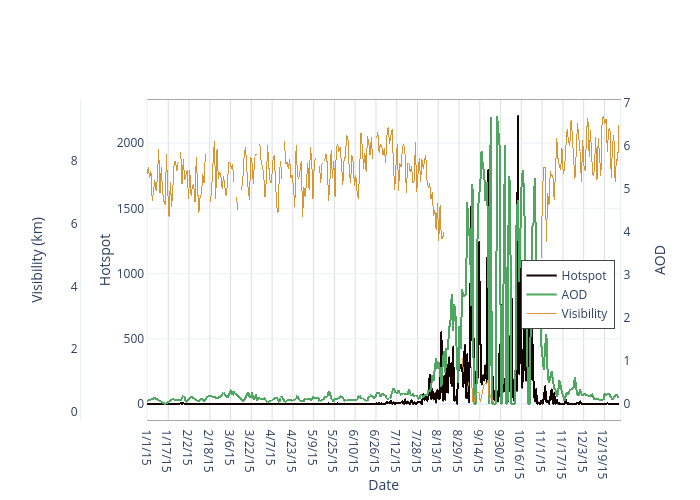The height and width of the screenshot is (500, 700).
Task: Click the orange Visibility legend line swatch
Action: coord(541,313)
